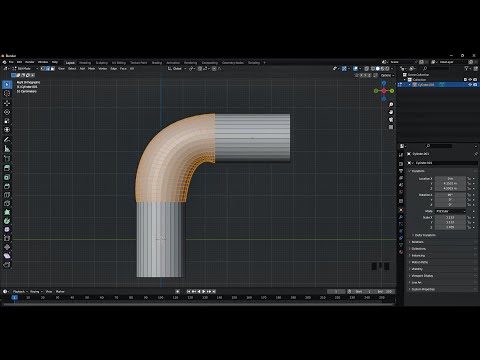The image size is (480, 360).
Task: Toggle Collection exclude checkbox in outliner
Action: 465,80
